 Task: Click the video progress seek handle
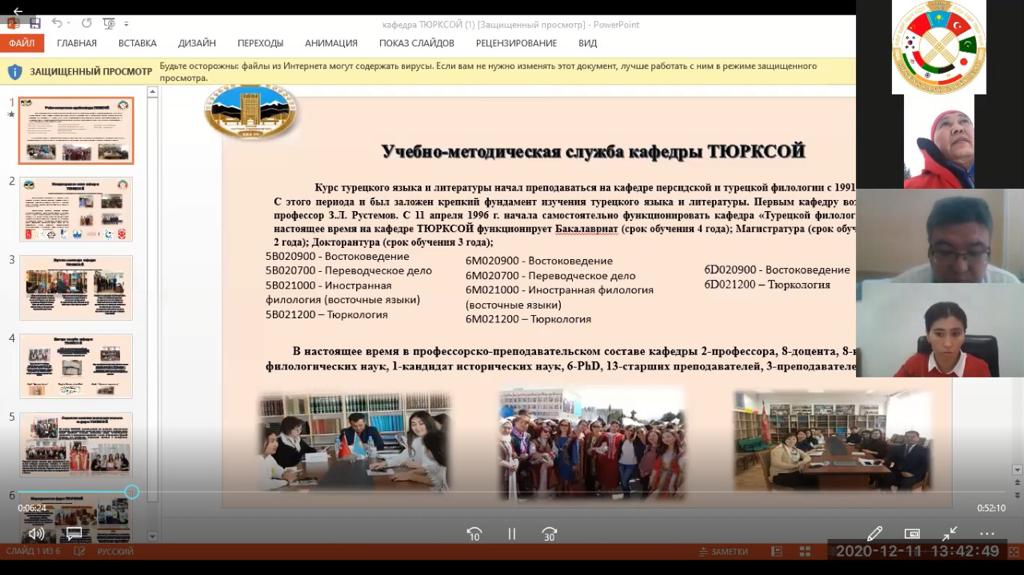[x=132, y=492]
